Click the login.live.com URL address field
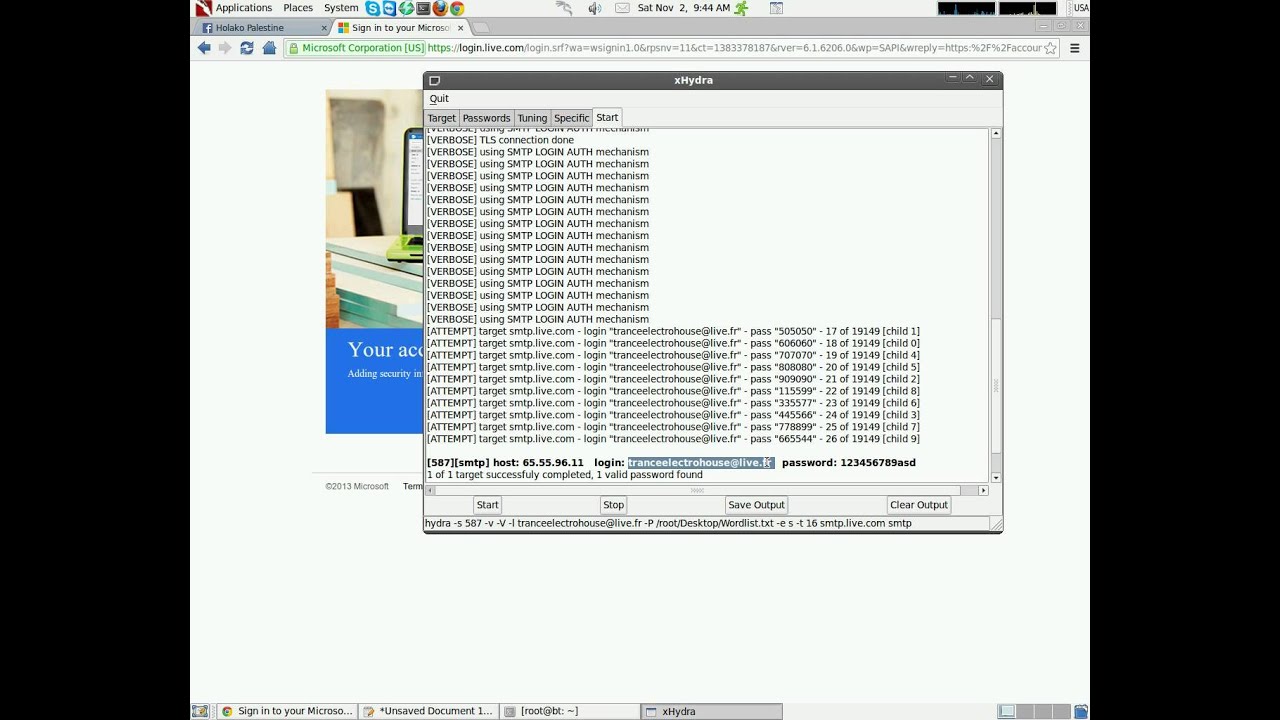Viewport: 1280px width, 720px height. (x=733, y=48)
